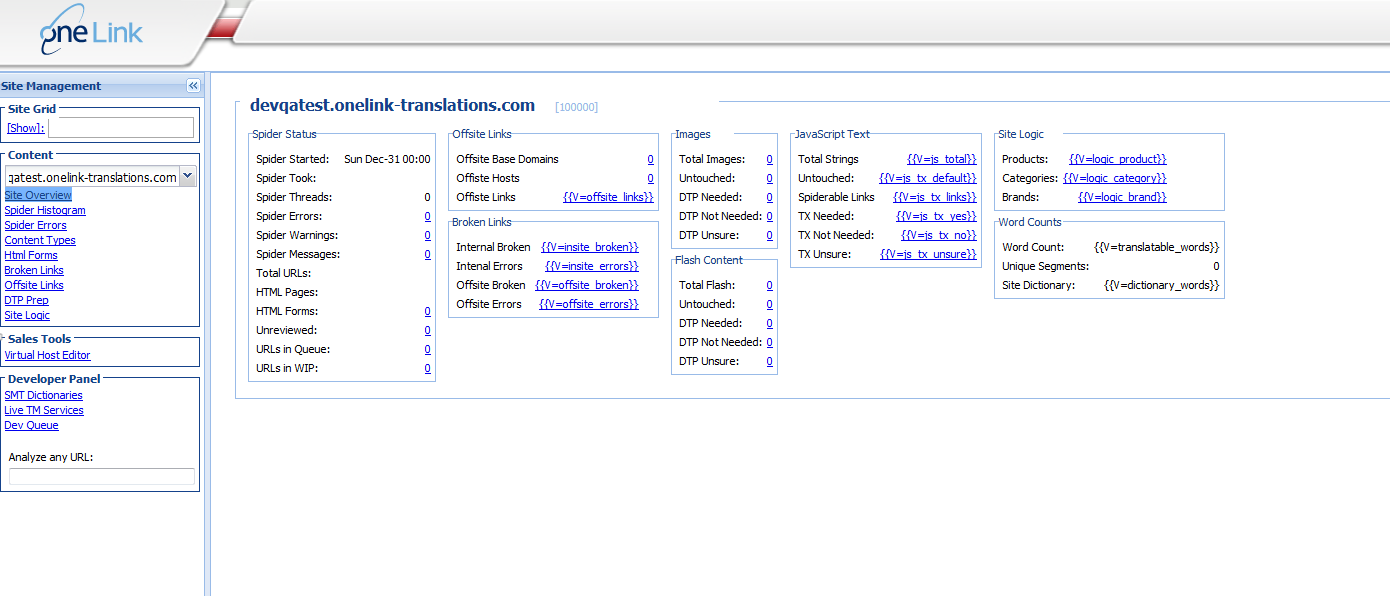This screenshot has width=1390, height=596.
Task: Click the Analyze any URL input field
Action: coord(102,477)
